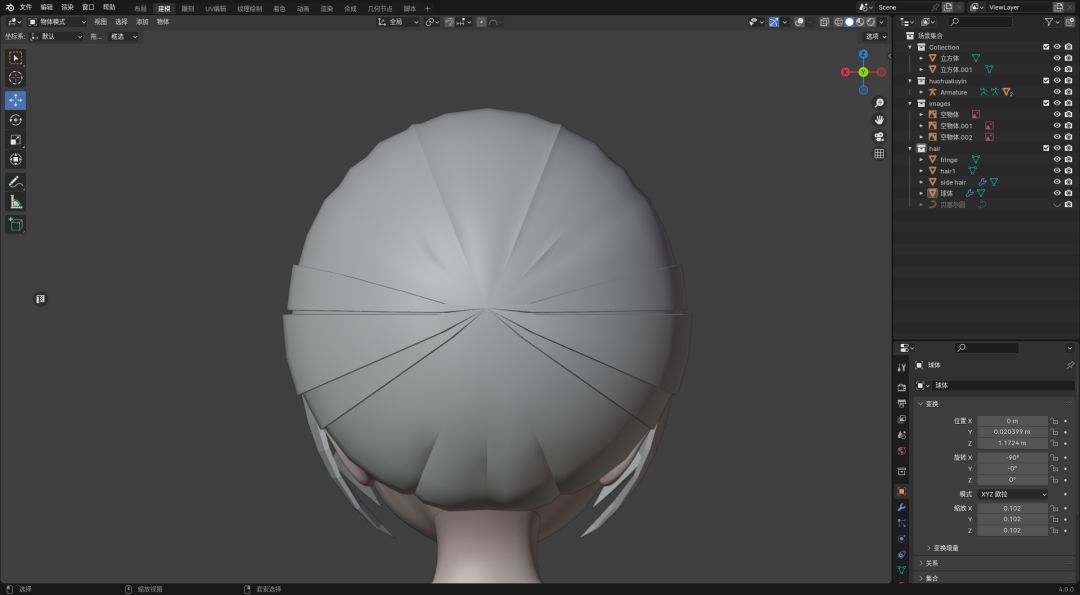Open the Modifiers wrench tab in properties
This screenshot has height=595, width=1080.
901,508
